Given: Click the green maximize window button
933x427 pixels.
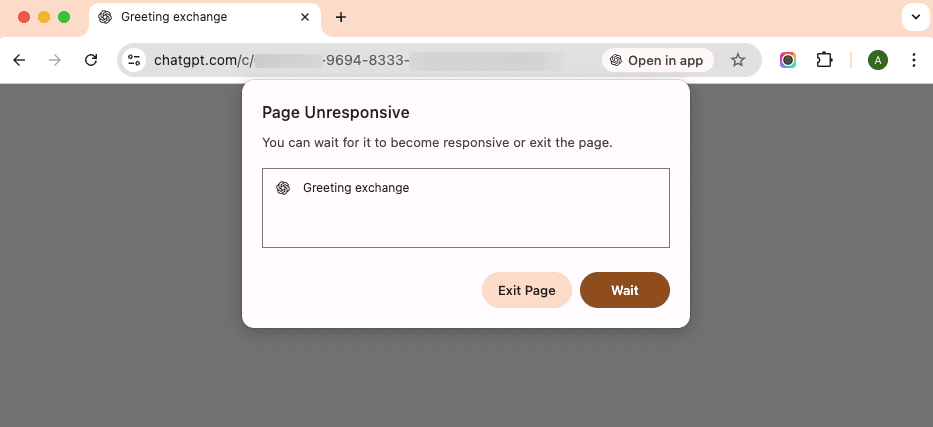Looking at the screenshot, I should (64, 17).
